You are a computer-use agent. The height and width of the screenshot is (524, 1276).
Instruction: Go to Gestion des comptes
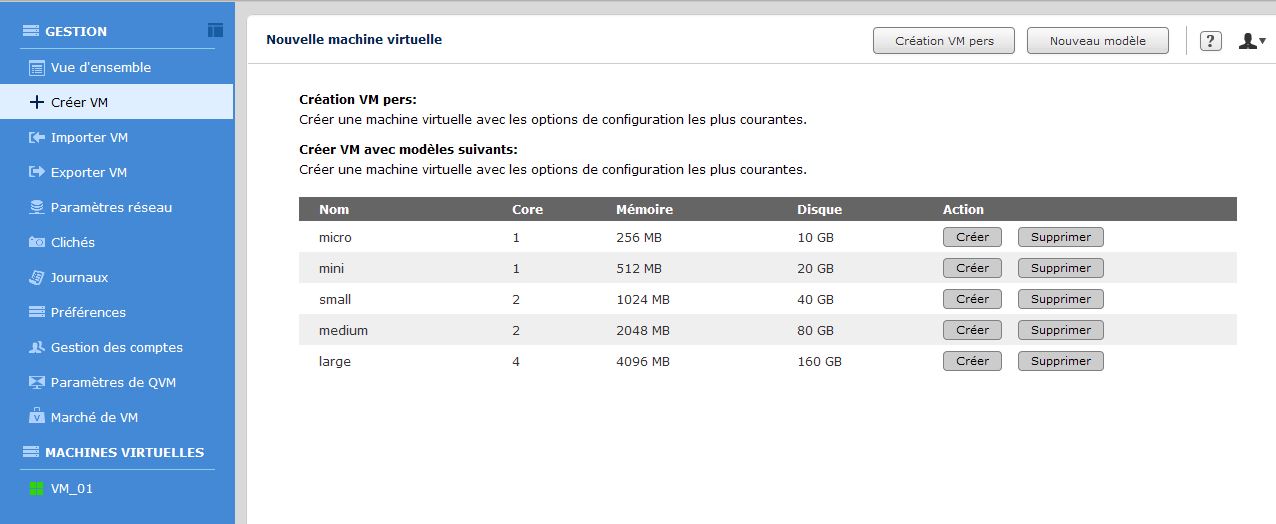[x=116, y=348]
